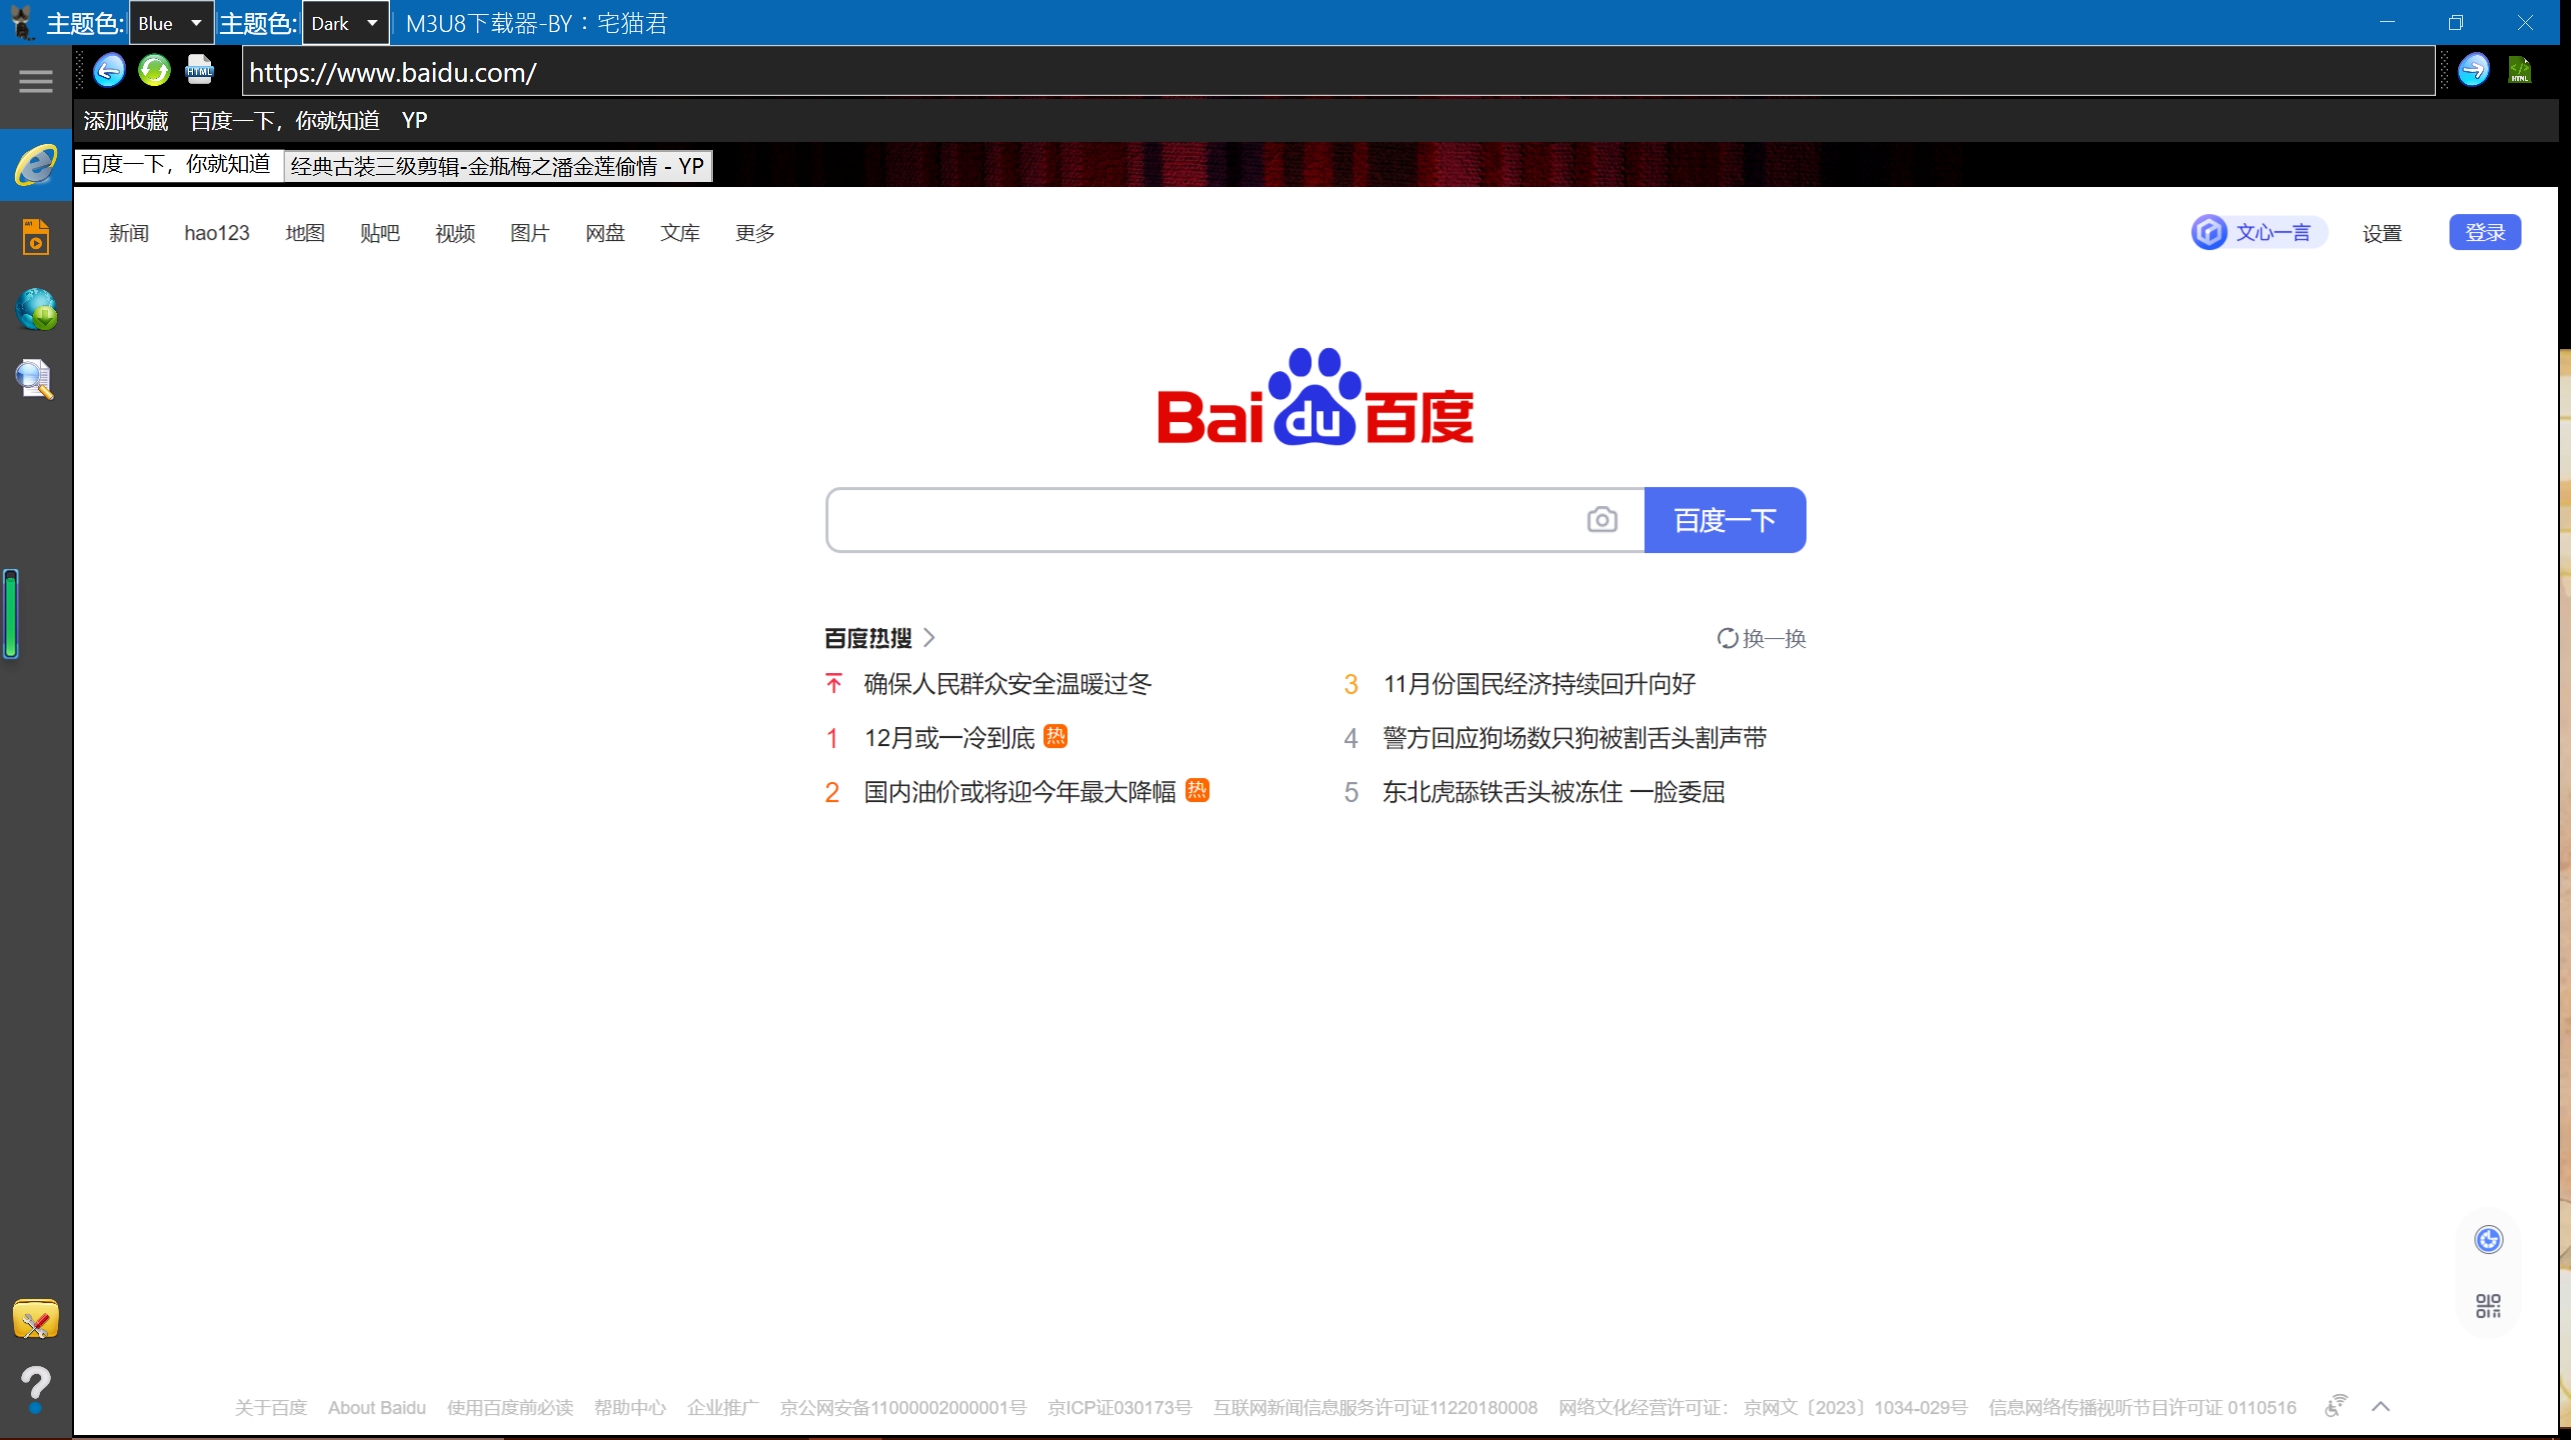This screenshot has width=2571, height=1440.
Task: Click 京ICP证030173号 footer link
Action: 1120,1408
